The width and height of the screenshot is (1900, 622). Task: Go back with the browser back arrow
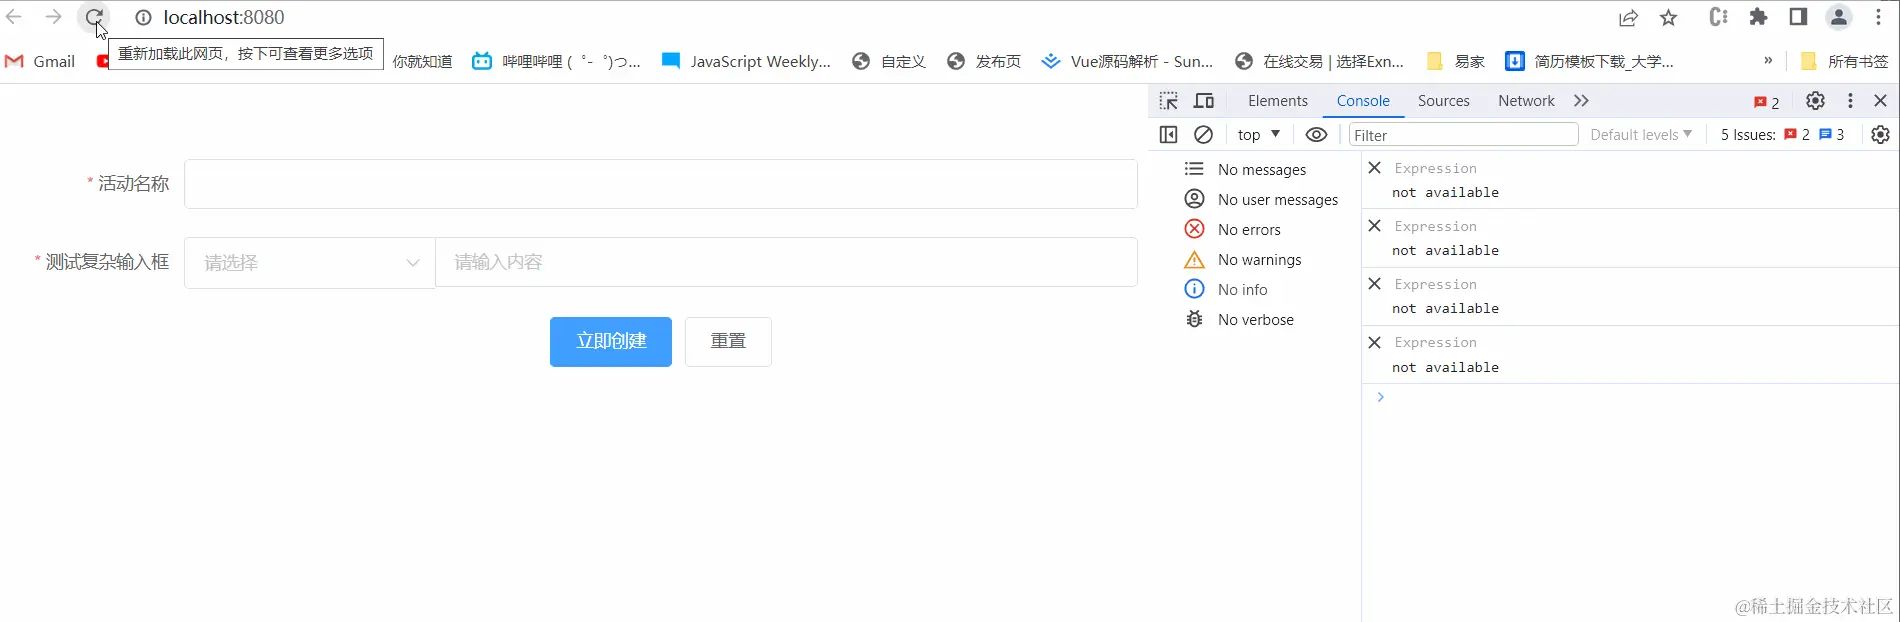[14, 17]
